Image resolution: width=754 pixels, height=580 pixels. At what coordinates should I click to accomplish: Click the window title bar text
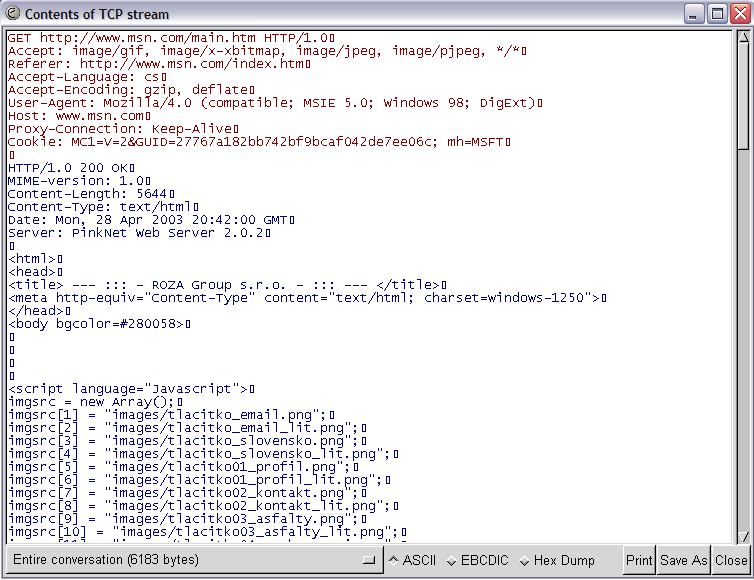(97, 14)
